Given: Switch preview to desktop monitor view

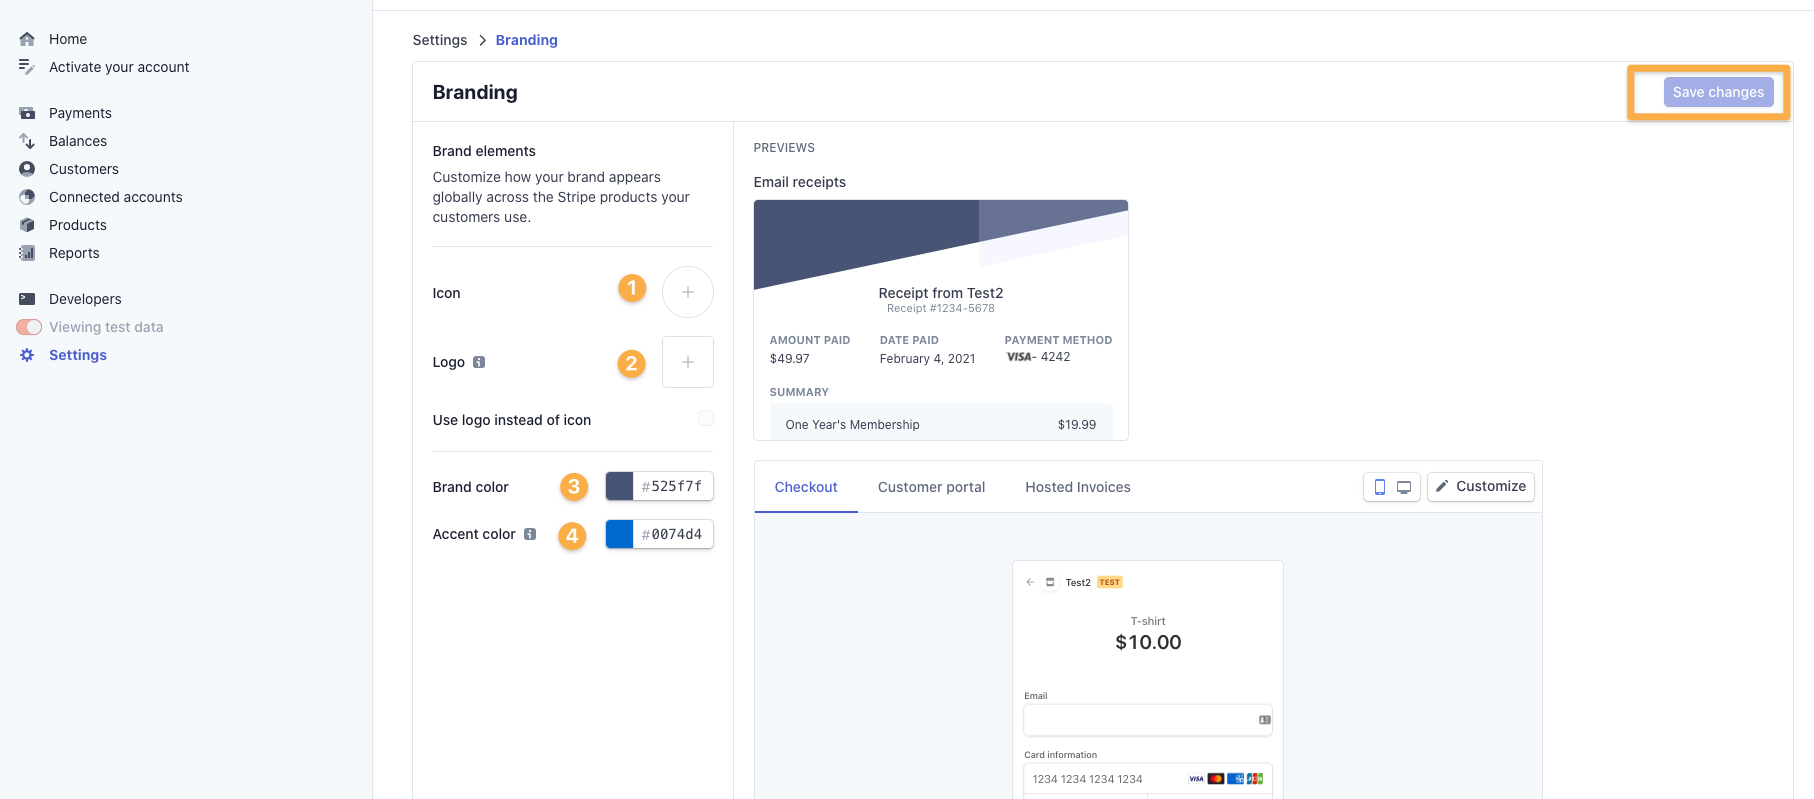Looking at the screenshot, I should click(x=1404, y=487).
